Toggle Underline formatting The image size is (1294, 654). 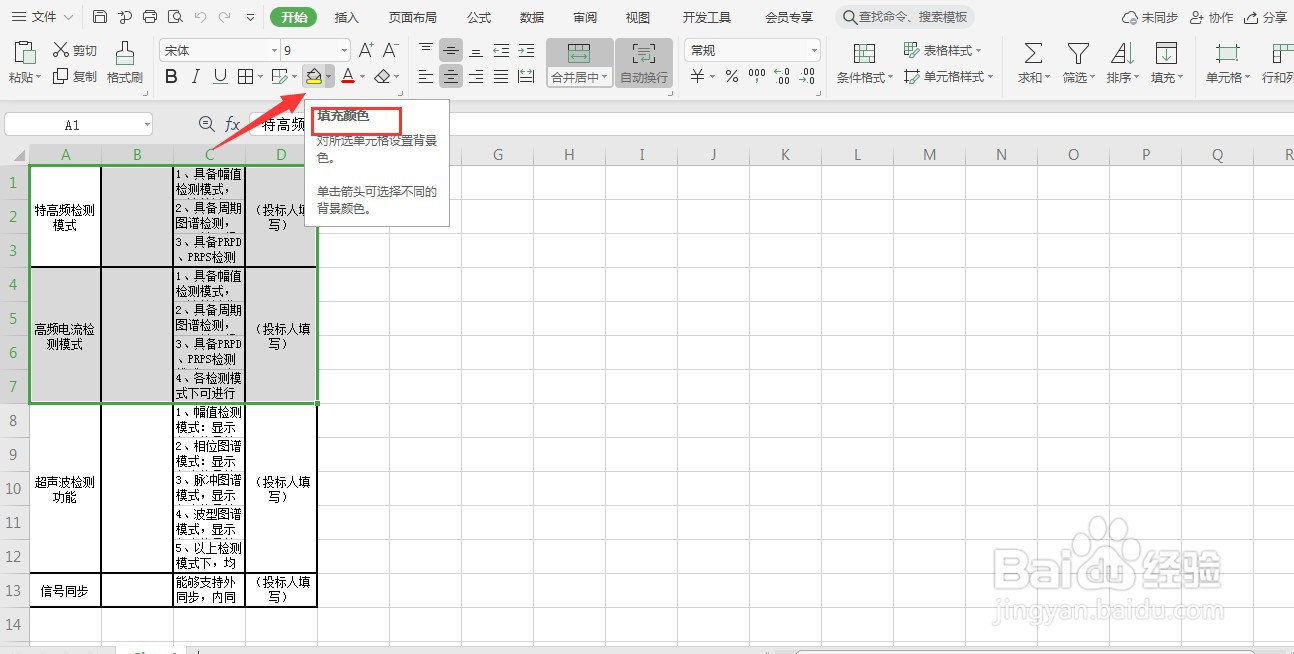pos(220,76)
